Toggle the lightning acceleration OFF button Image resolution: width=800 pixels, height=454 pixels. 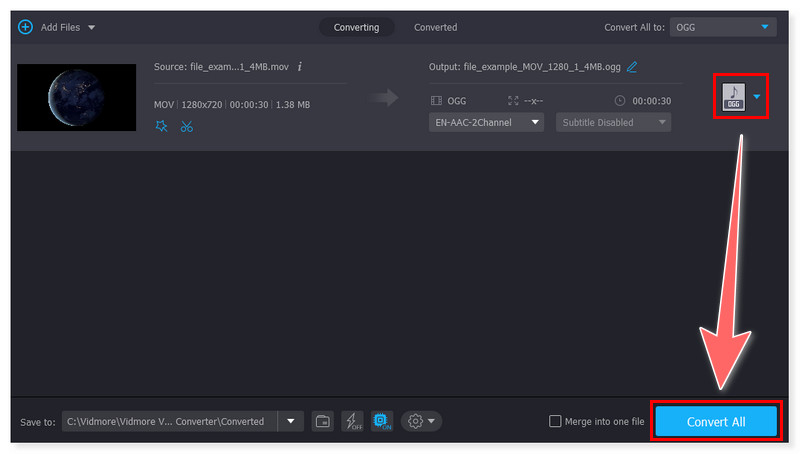(352, 421)
